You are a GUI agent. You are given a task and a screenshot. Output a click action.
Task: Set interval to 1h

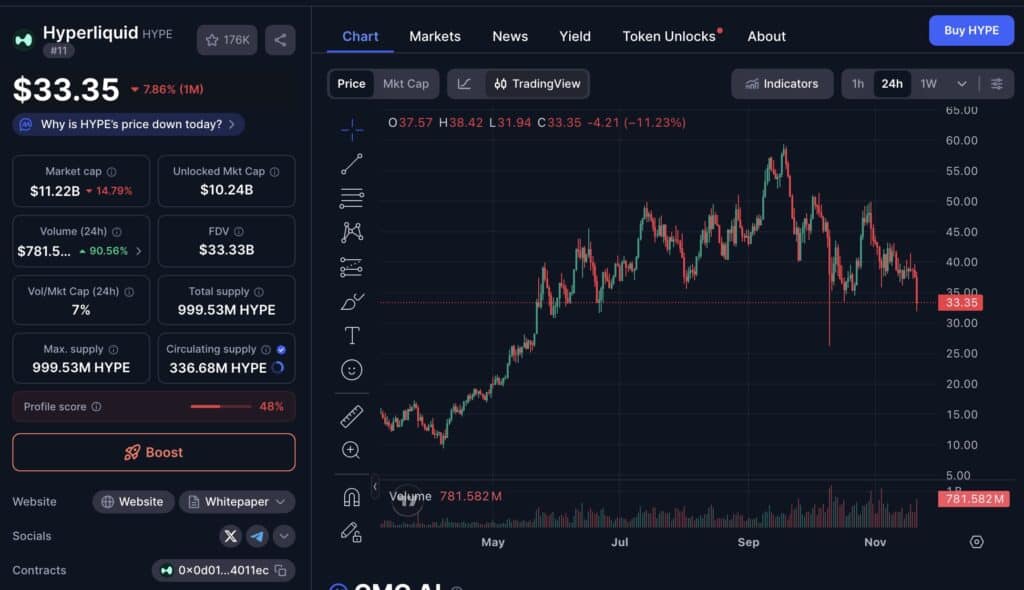pyautogui.click(x=857, y=84)
